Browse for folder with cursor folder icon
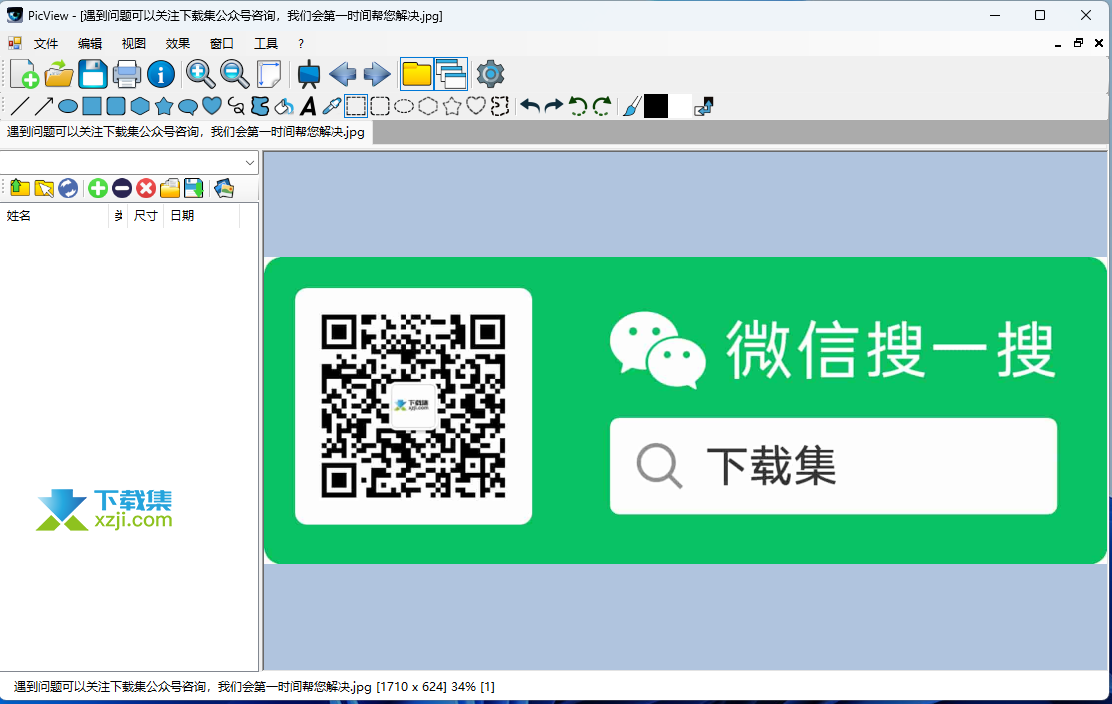 (x=44, y=188)
